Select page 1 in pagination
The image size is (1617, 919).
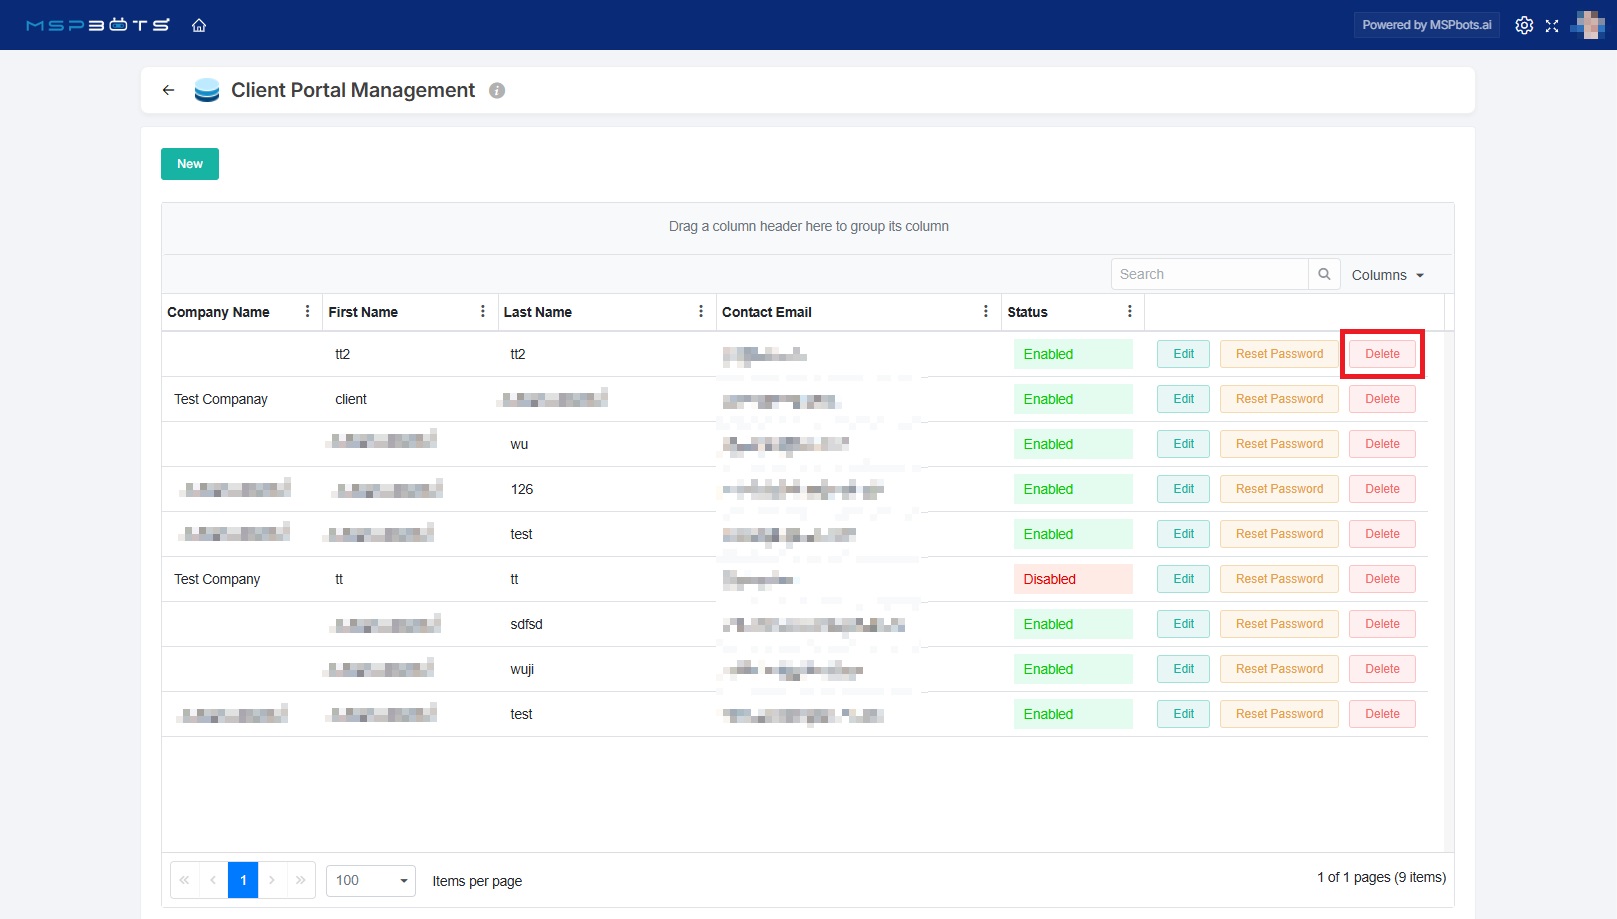click(x=243, y=881)
